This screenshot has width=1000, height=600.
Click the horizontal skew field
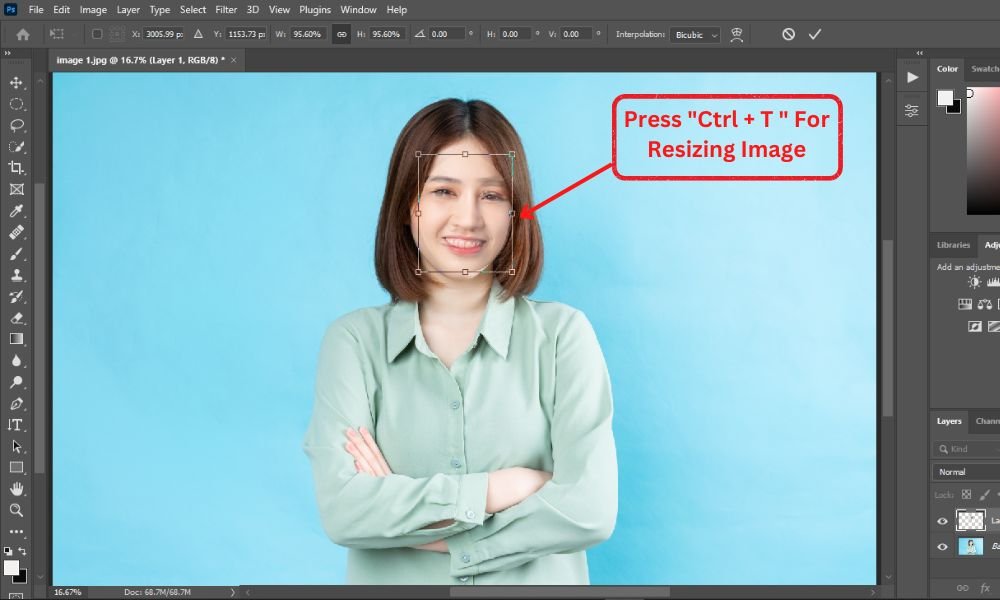[515, 34]
